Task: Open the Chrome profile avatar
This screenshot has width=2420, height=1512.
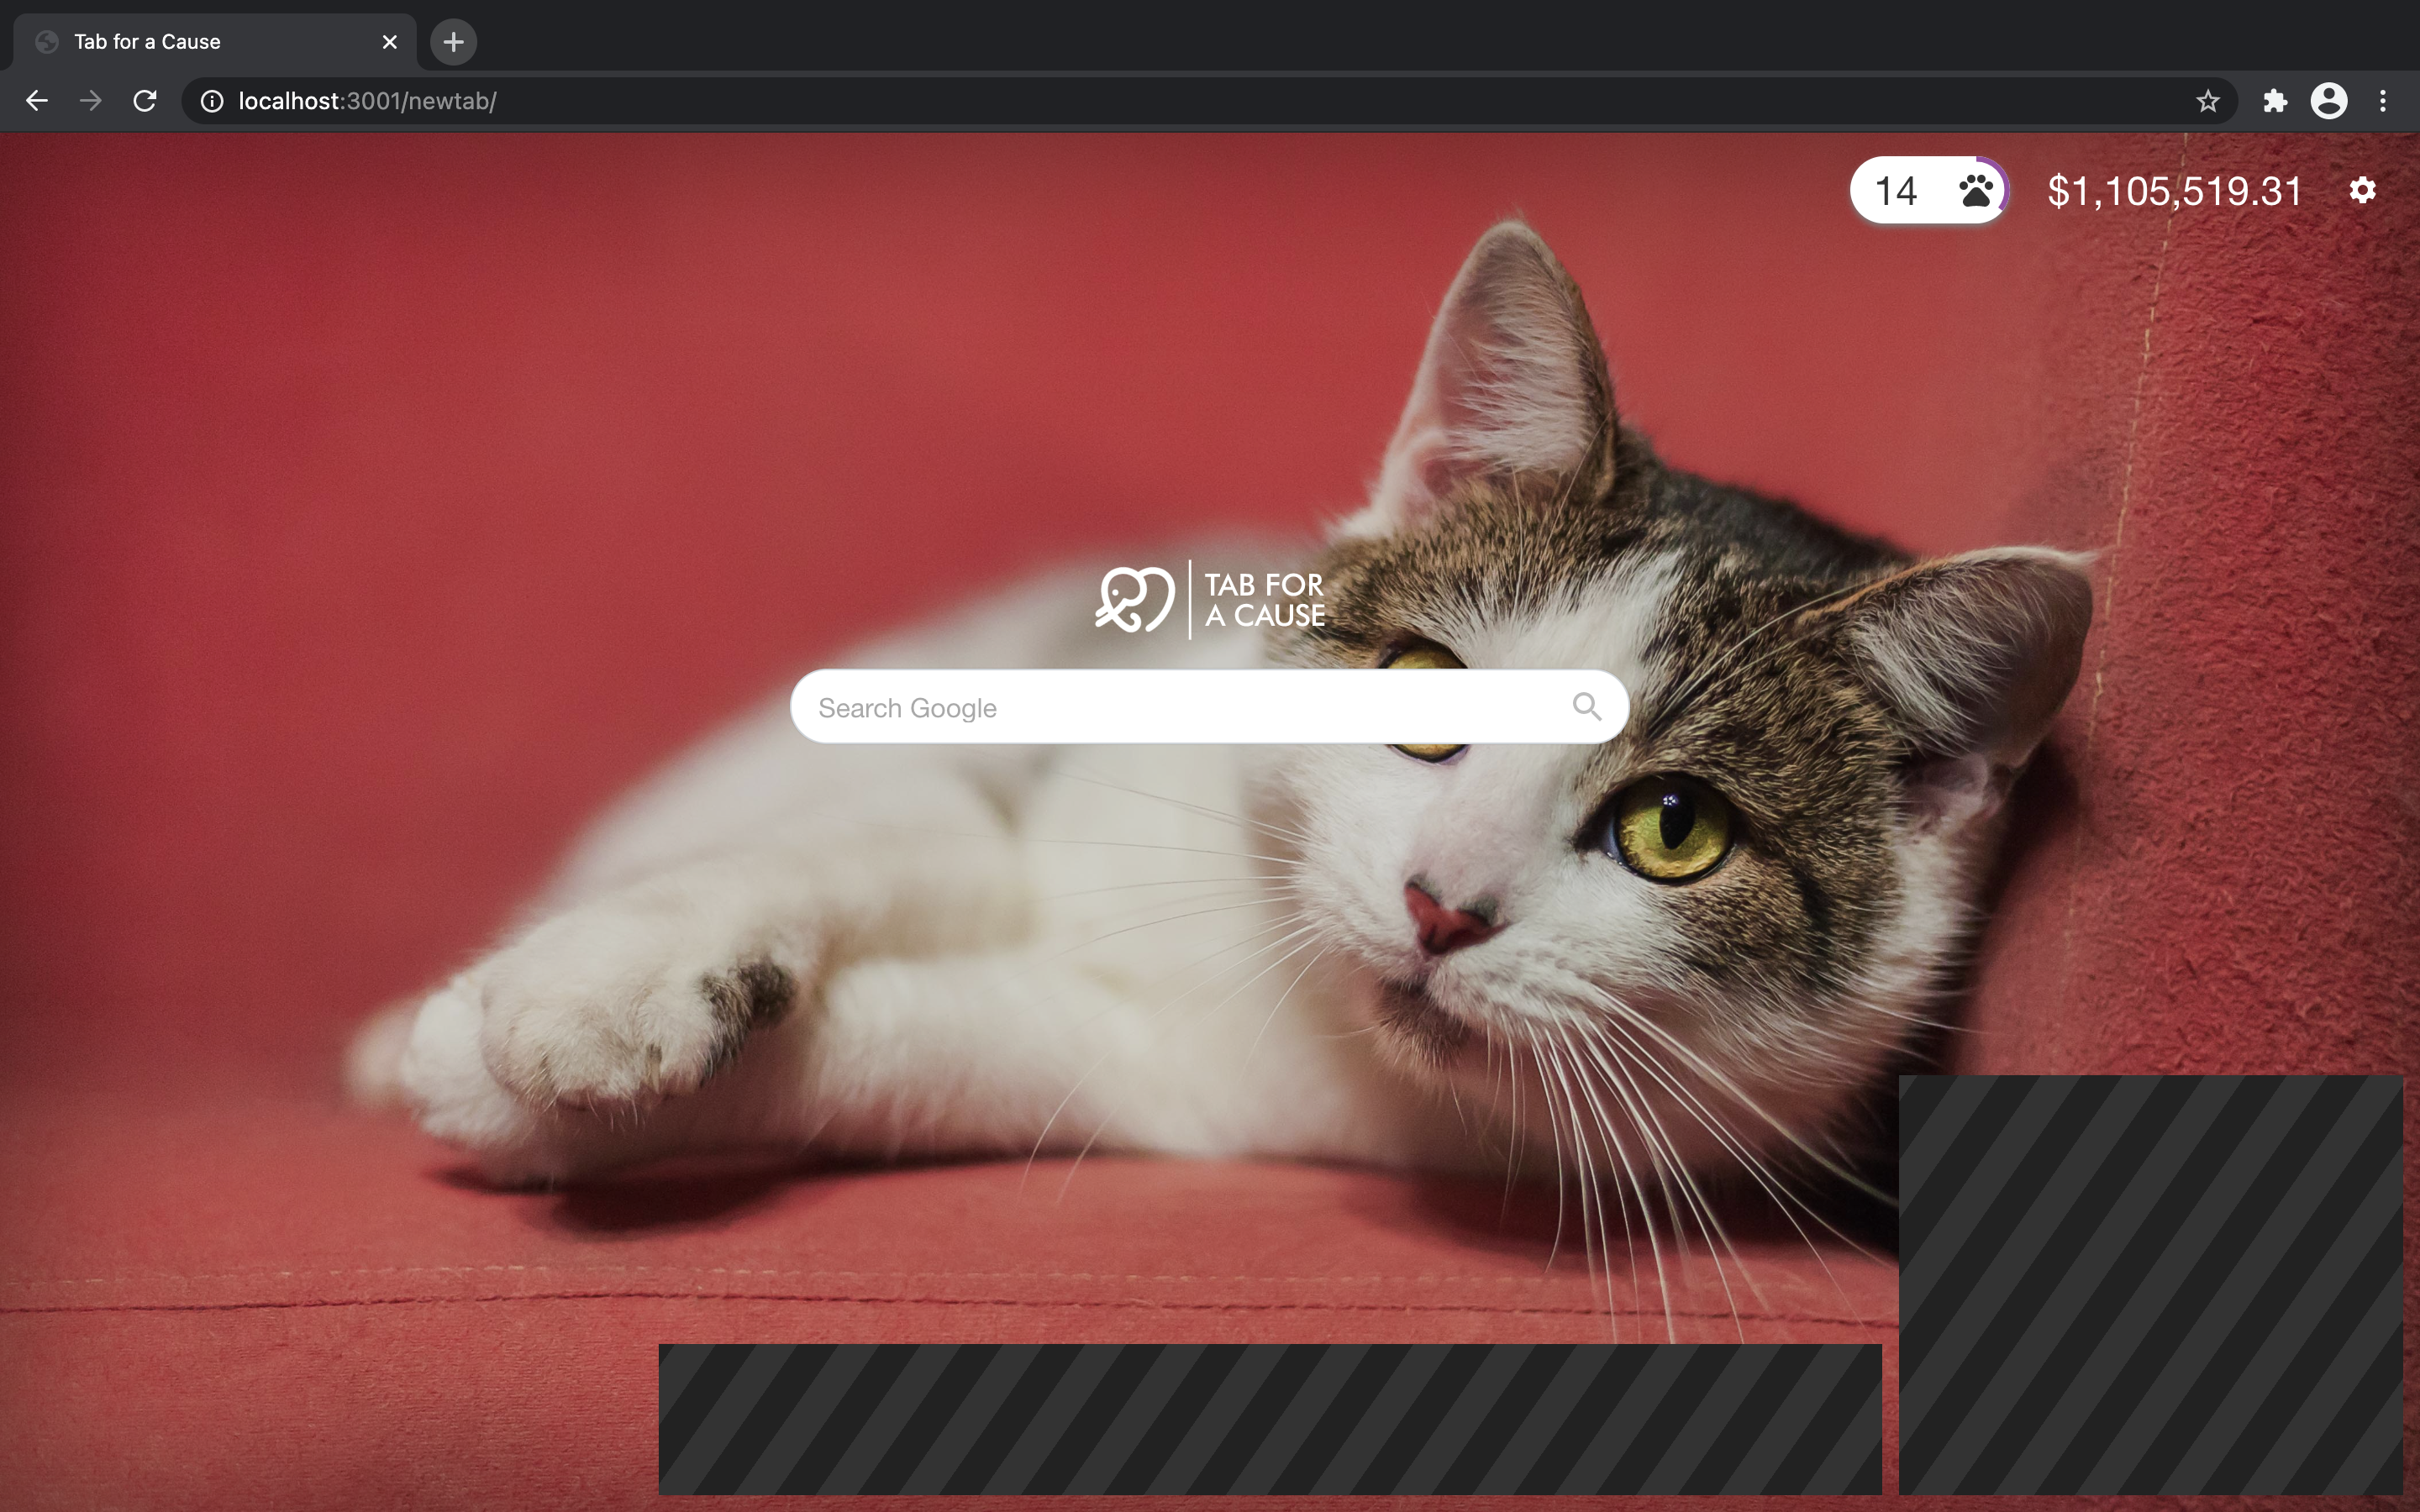Action: click(x=2328, y=101)
